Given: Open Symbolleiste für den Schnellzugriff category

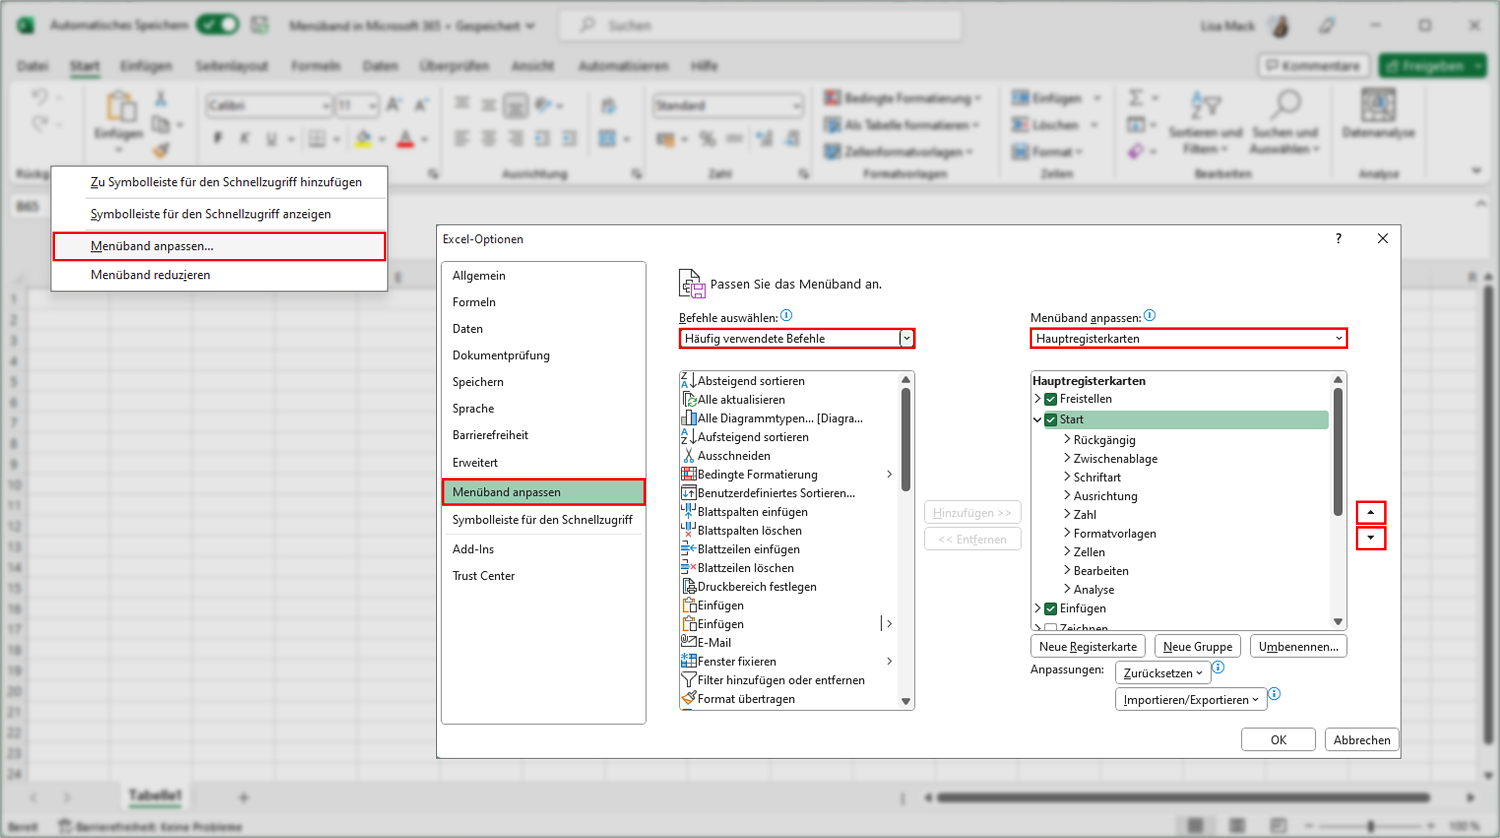Looking at the screenshot, I should pos(543,520).
